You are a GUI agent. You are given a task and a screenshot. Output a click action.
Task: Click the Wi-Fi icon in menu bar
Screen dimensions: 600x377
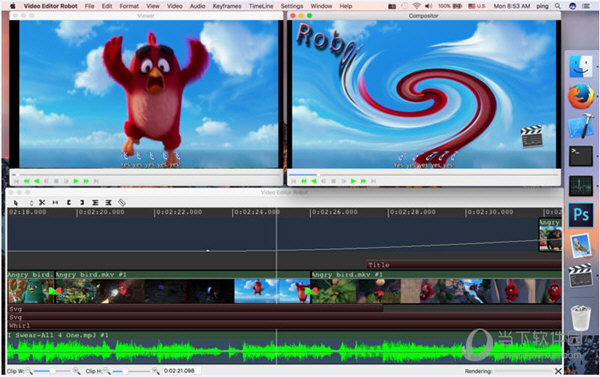(417, 6)
